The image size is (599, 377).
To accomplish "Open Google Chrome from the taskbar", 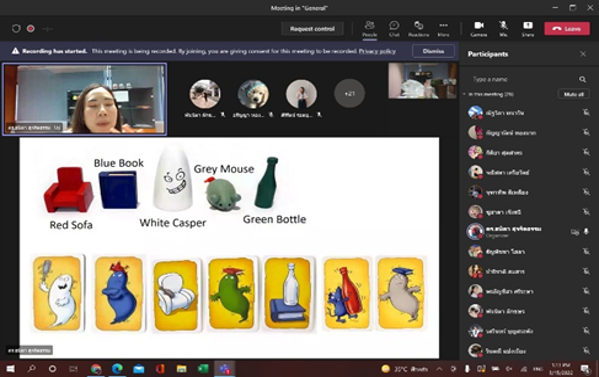I will click(x=96, y=369).
